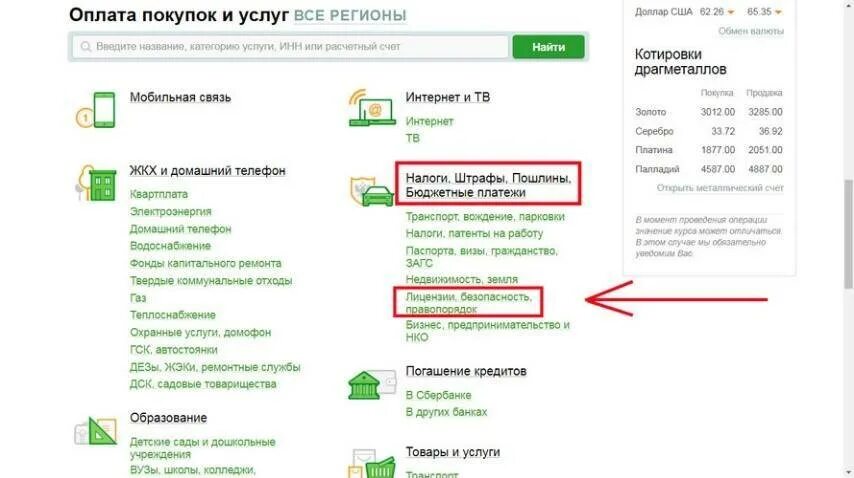Select Лицензии, безопасность, правопорядок link
854x478 pixels.
point(468,303)
